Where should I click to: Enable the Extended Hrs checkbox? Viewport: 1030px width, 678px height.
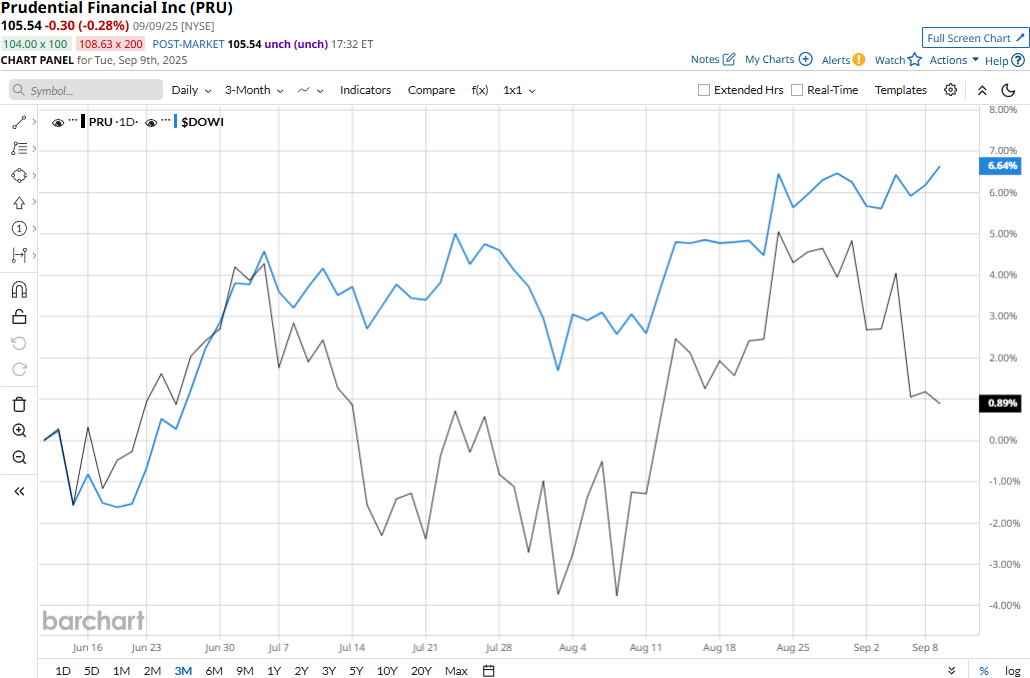[x=704, y=90]
